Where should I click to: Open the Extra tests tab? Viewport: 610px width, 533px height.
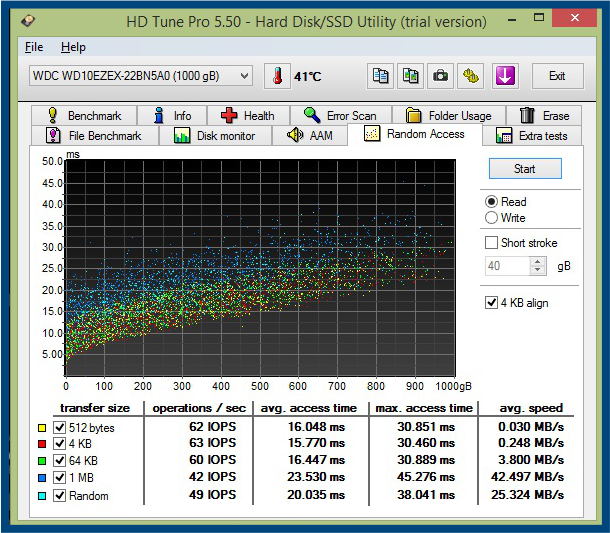(x=532, y=135)
